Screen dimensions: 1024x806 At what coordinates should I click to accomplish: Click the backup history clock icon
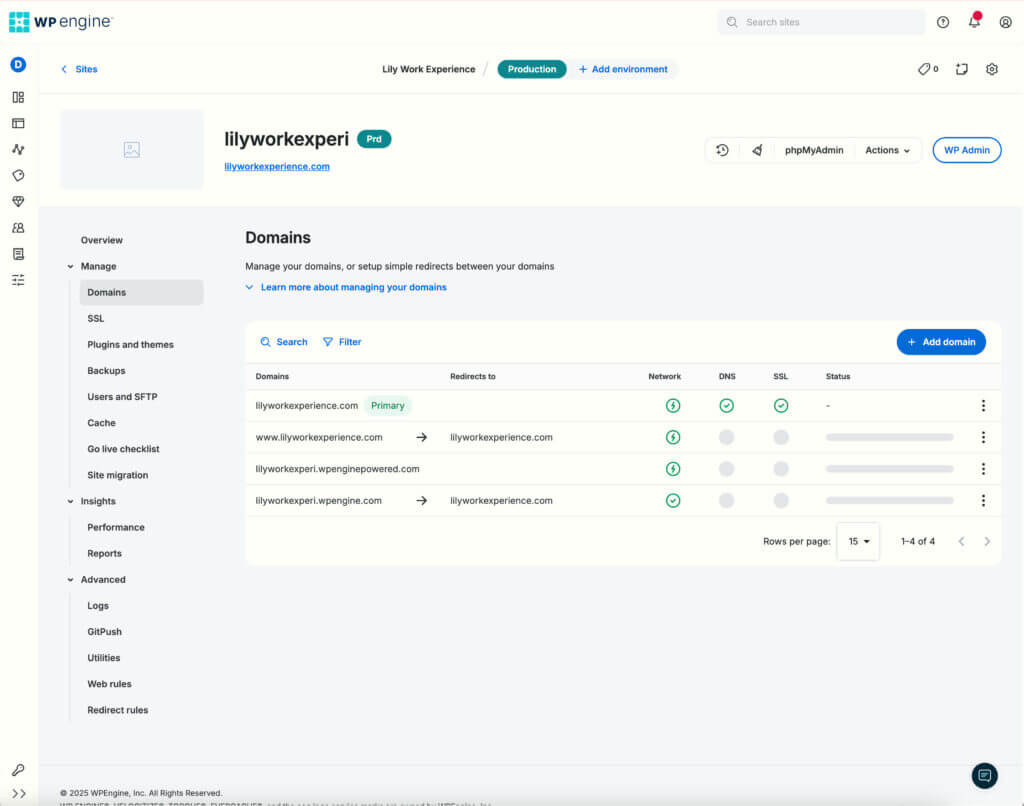point(722,150)
